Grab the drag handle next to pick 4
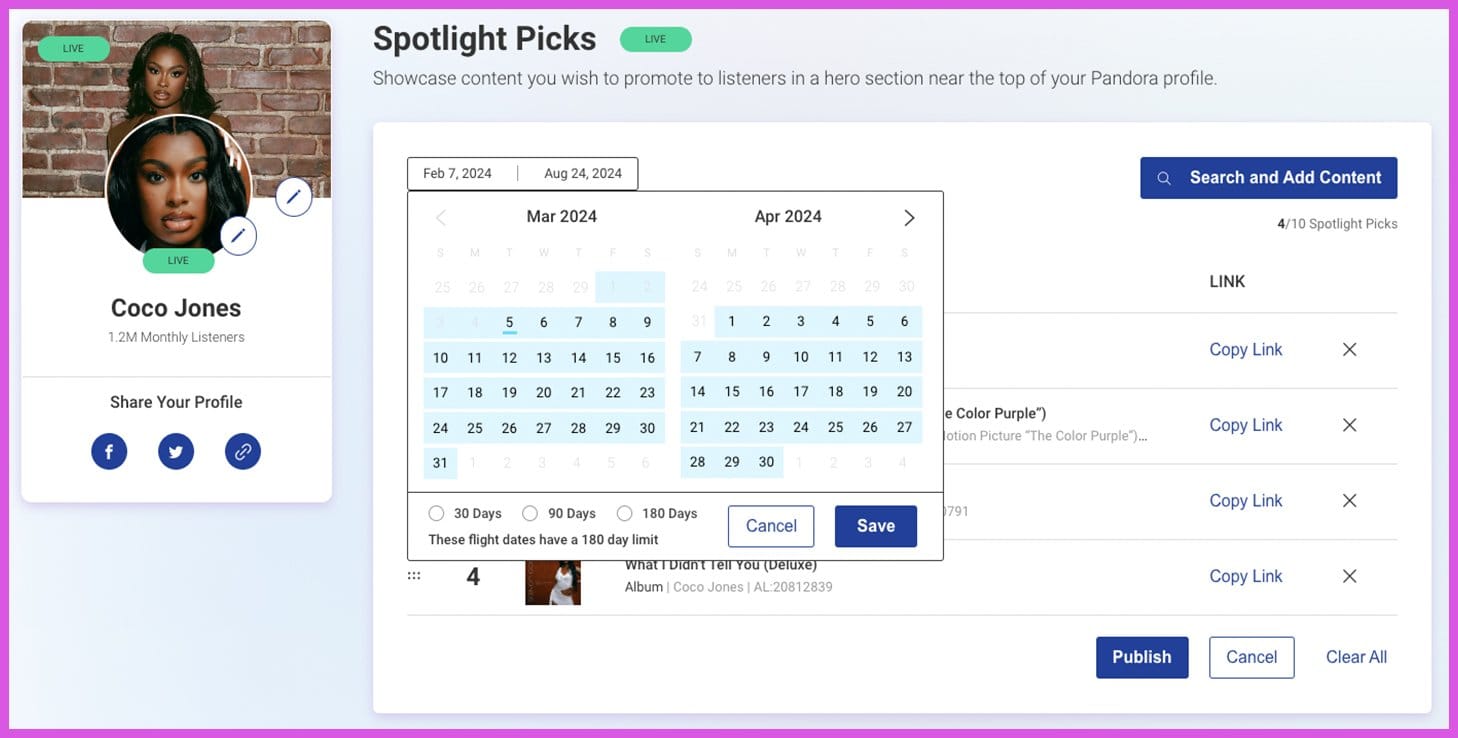This screenshot has height=738, width=1458. click(414, 575)
